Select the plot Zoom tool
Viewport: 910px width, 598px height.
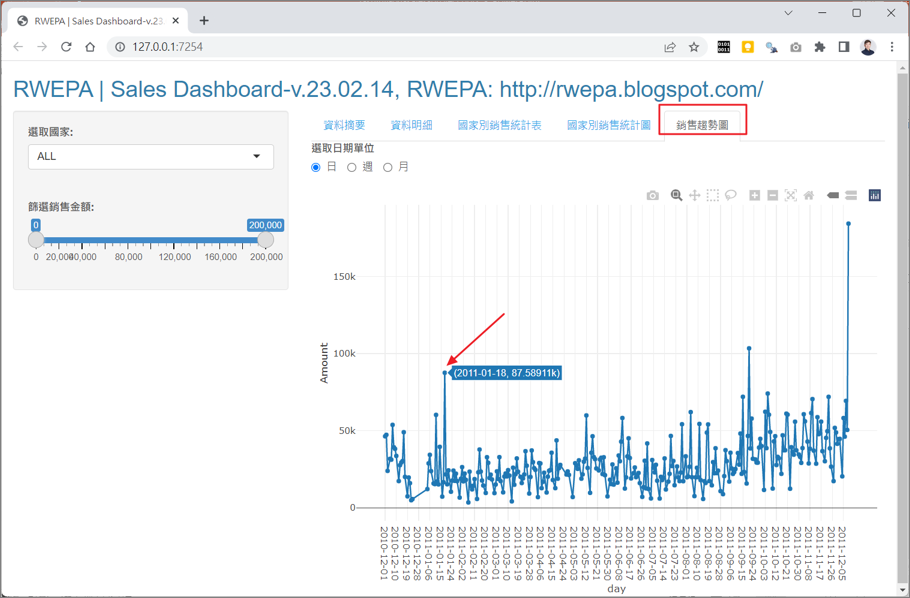676,196
